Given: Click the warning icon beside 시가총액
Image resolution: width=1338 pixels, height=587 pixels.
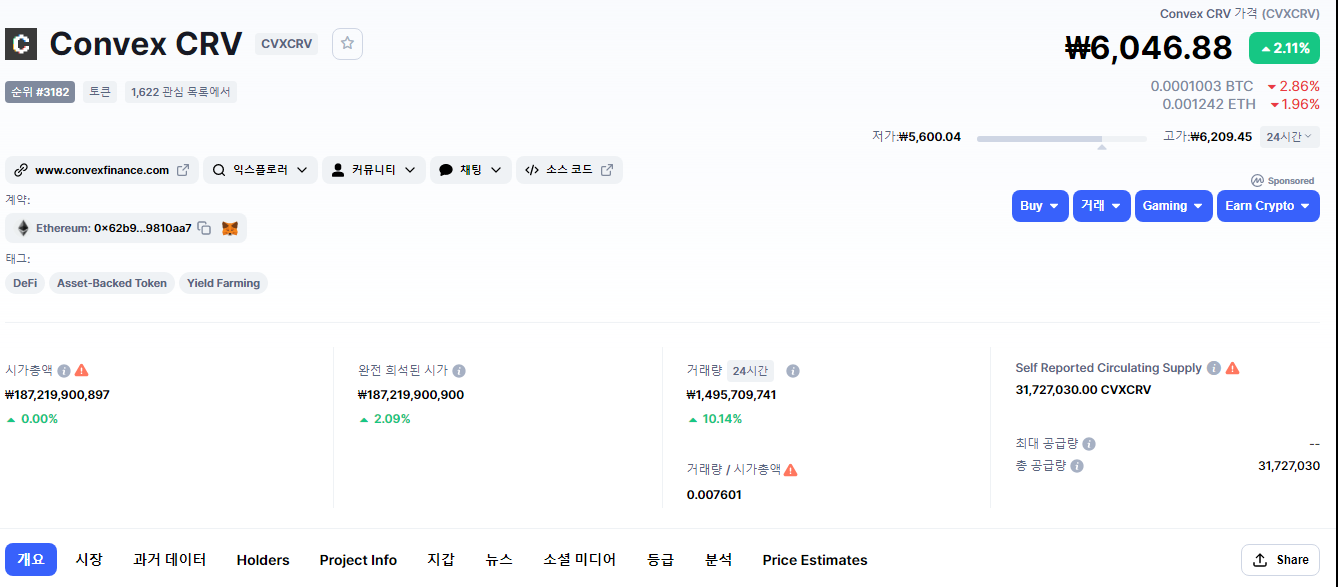Looking at the screenshot, I should (x=82, y=370).
